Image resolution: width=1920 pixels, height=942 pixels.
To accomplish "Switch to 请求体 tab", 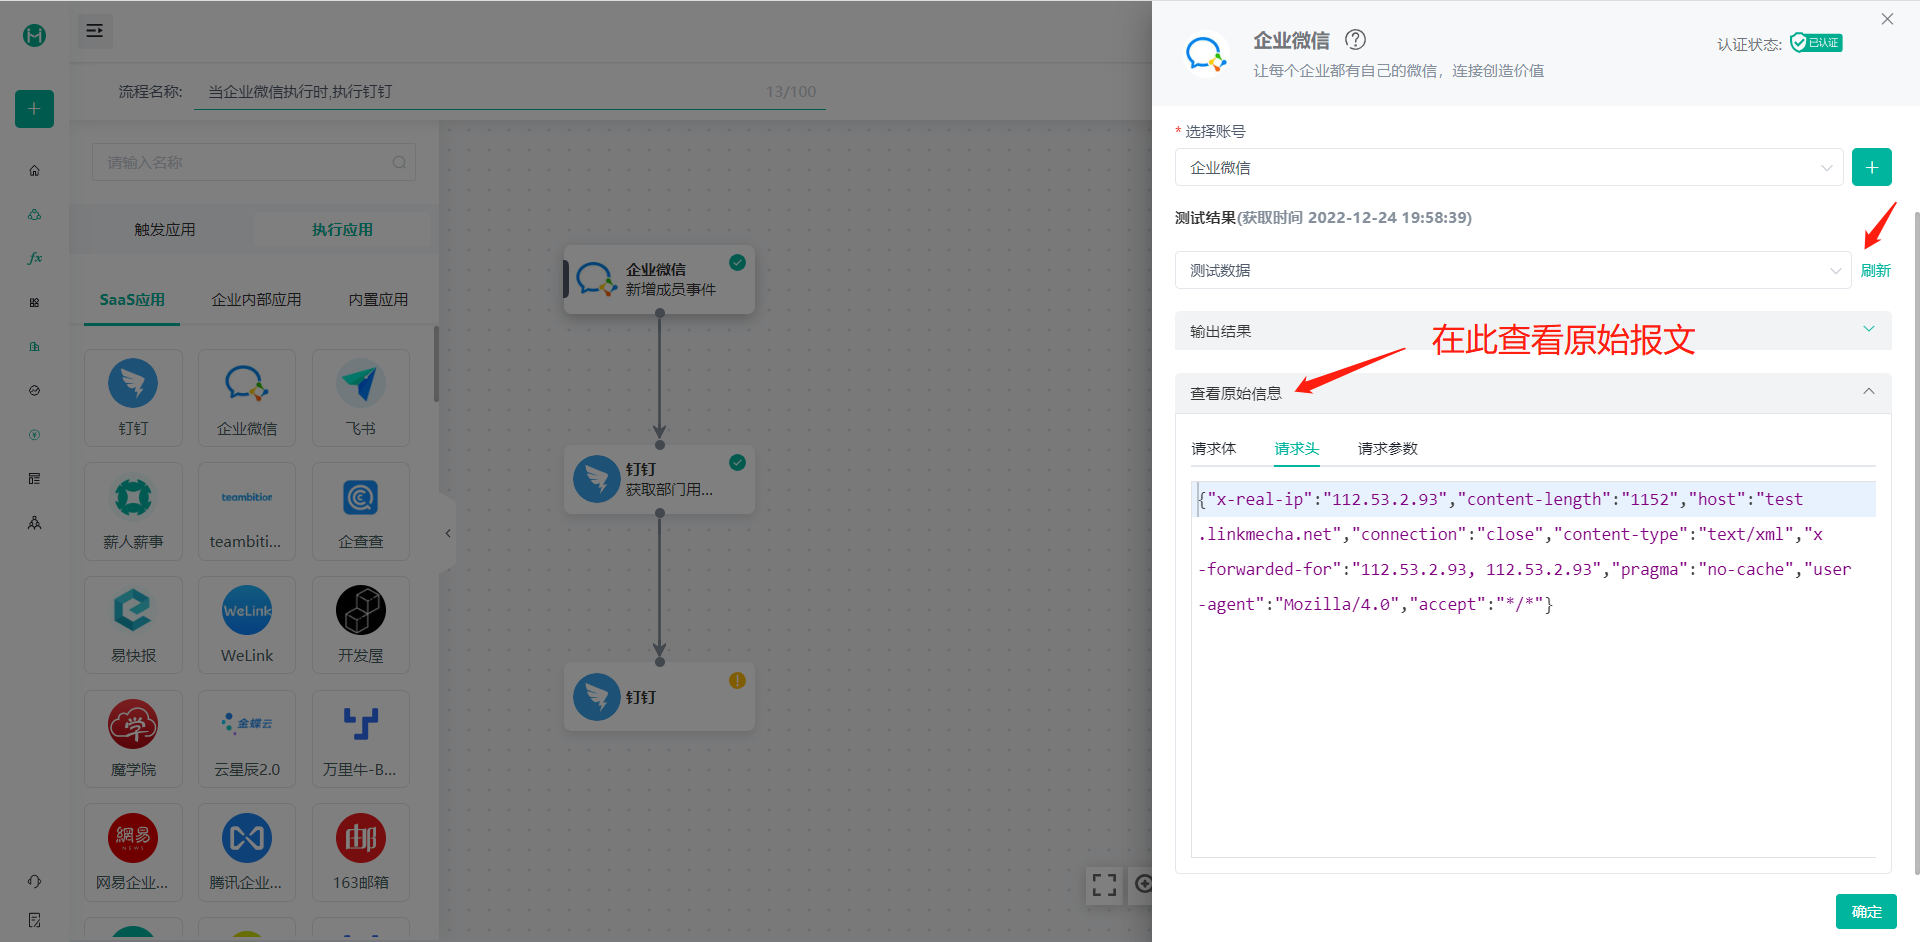I will (1213, 448).
